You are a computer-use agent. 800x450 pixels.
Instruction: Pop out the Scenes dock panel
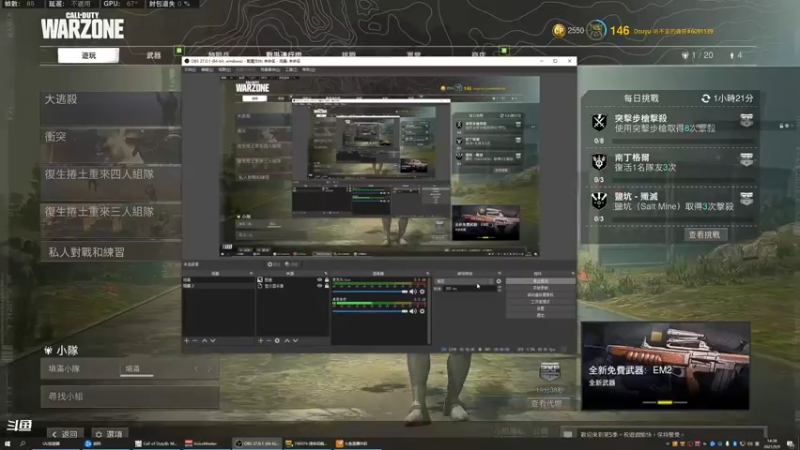pyautogui.click(x=251, y=274)
